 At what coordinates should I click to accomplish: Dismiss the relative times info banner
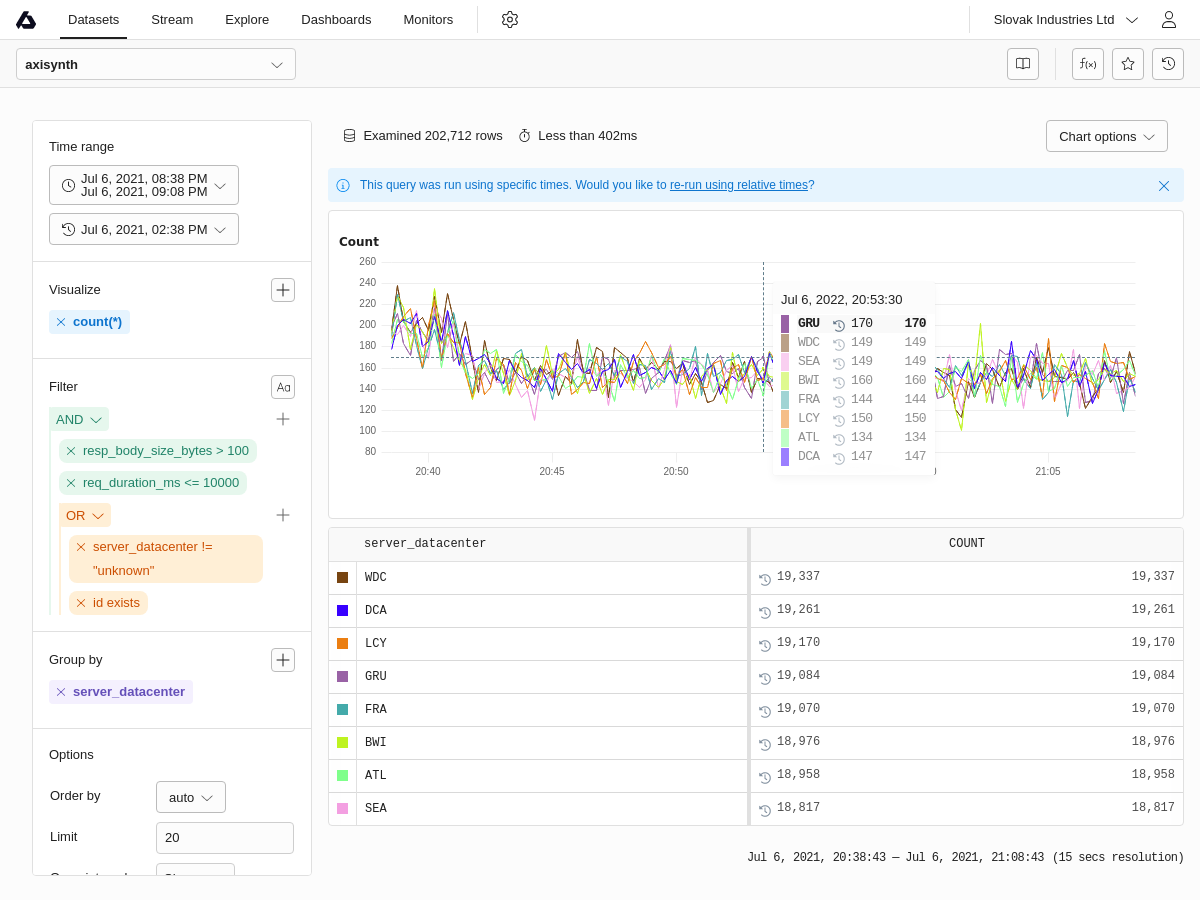pos(1164,186)
